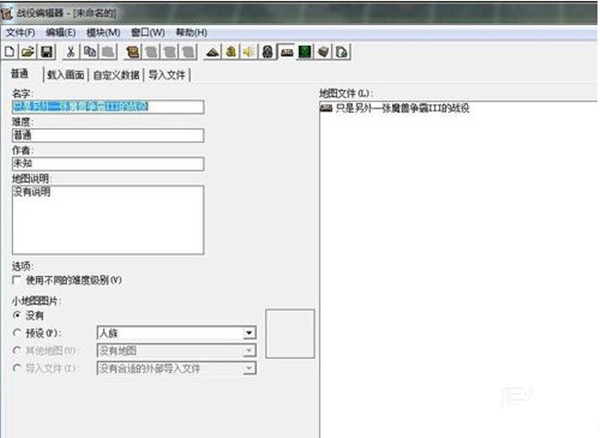The width and height of the screenshot is (600, 438).
Task: Open the 编辑(E) menu
Action: coord(60,33)
